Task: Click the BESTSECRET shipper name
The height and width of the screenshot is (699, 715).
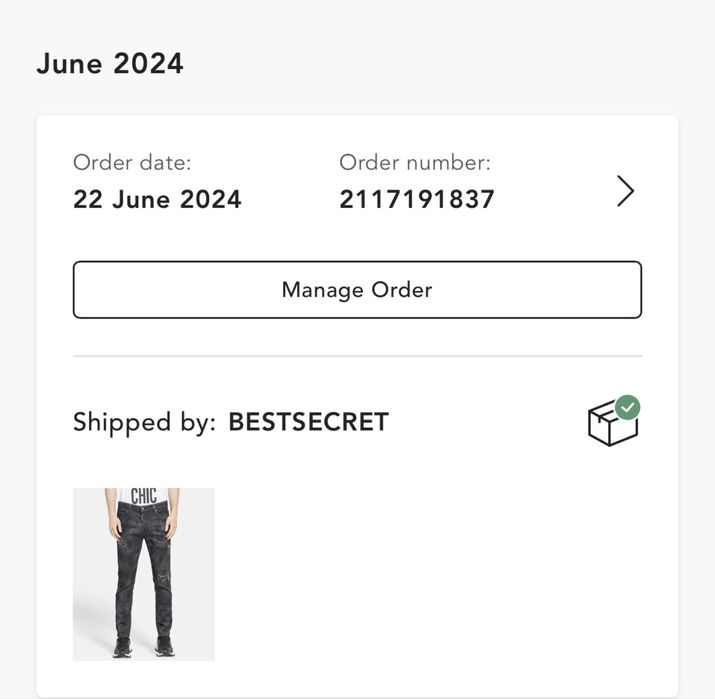Action: pos(308,422)
